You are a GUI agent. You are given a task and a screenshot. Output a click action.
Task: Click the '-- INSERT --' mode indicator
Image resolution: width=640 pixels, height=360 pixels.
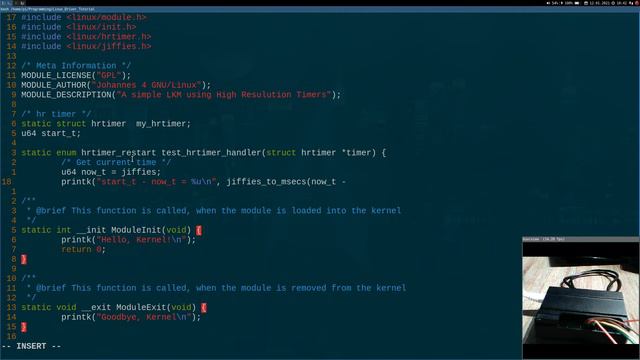pyautogui.click(x=31, y=346)
